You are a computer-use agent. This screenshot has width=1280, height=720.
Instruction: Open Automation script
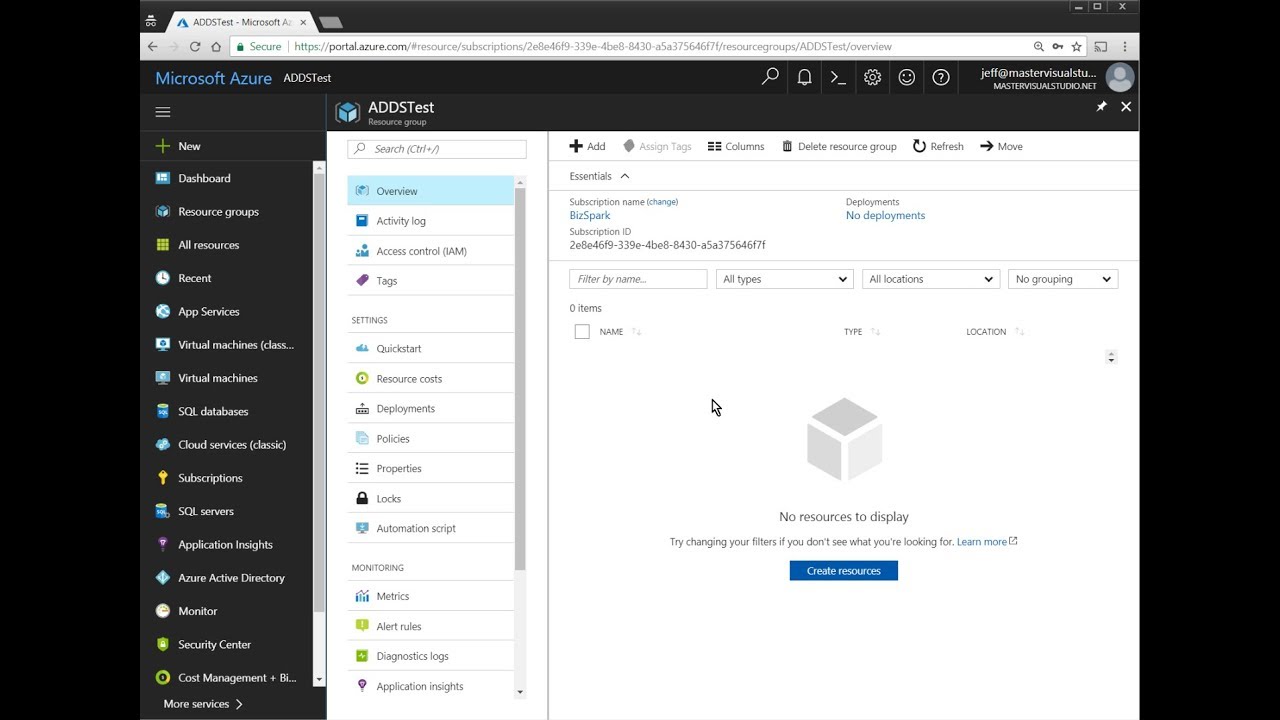pyautogui.click(x=430, y=528)
